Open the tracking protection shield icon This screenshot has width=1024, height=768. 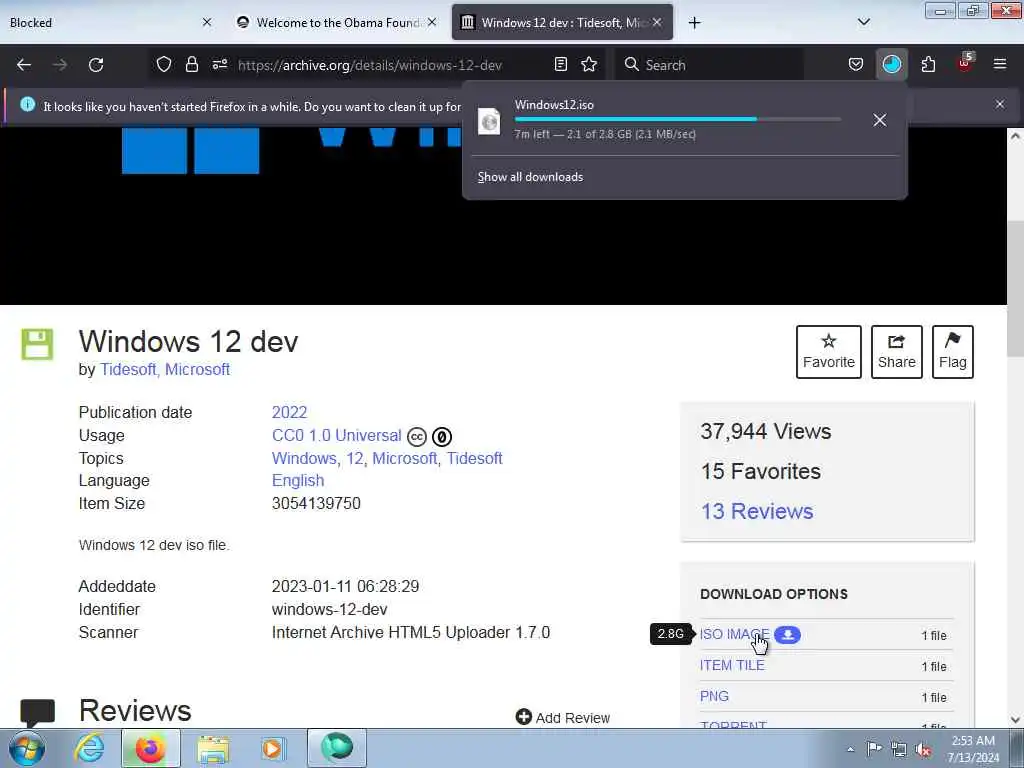(x=164, y=64)
